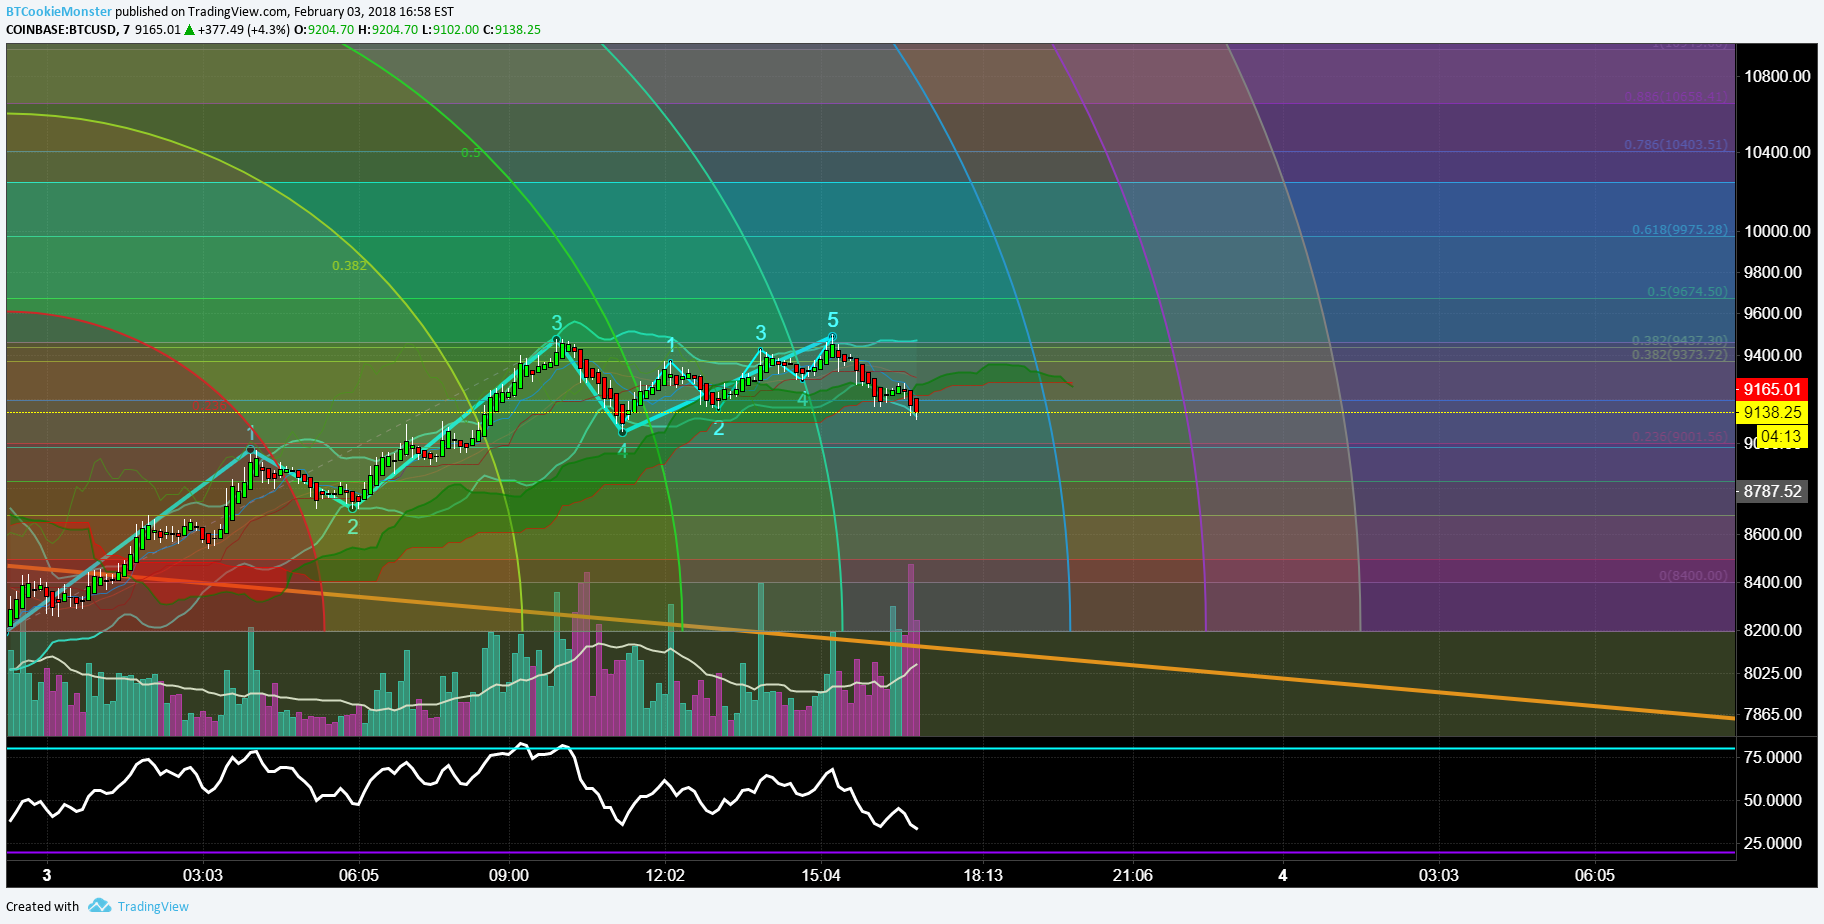The image size is (1824, 924).
Task: Click the green up-arrow change indicator
Action: [x=189, y=30]
